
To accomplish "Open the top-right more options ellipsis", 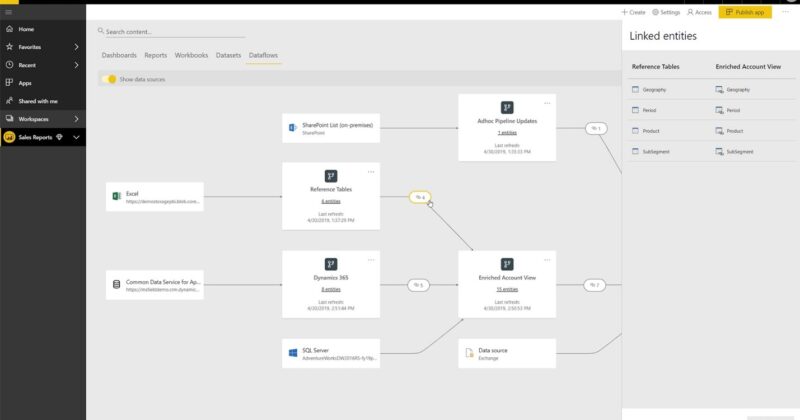I will coord(785,12).
